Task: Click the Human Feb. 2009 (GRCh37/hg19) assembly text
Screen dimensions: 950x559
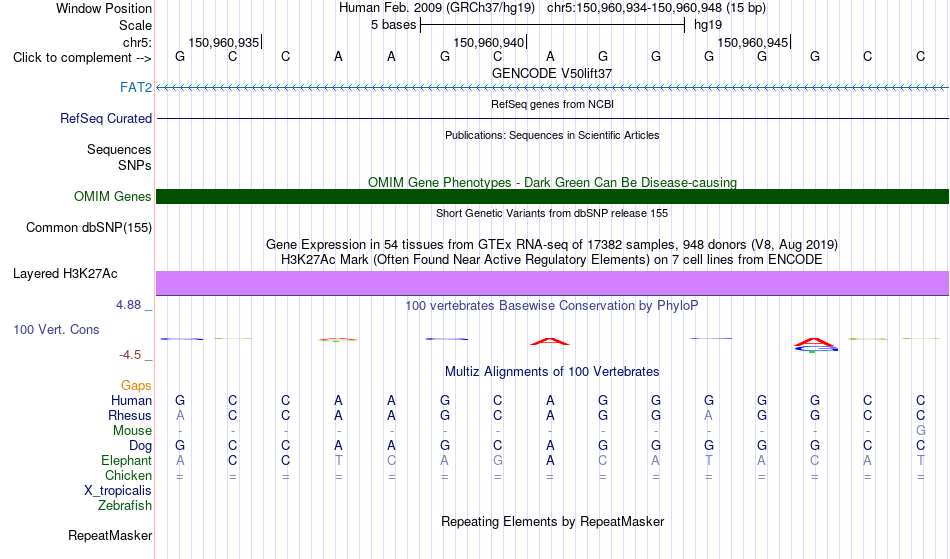Action: pos(437,8)
